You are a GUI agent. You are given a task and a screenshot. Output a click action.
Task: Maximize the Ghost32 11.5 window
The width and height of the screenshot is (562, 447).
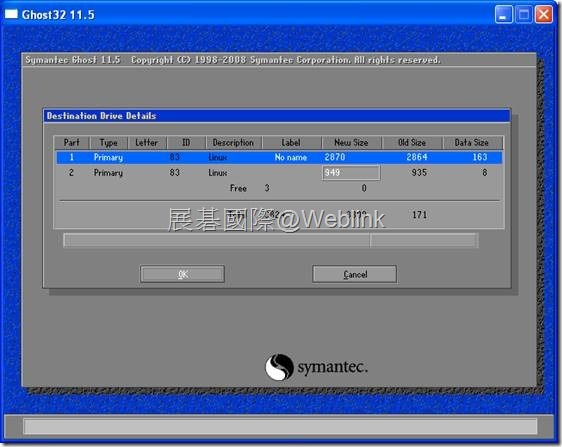[x=524, y=15]
